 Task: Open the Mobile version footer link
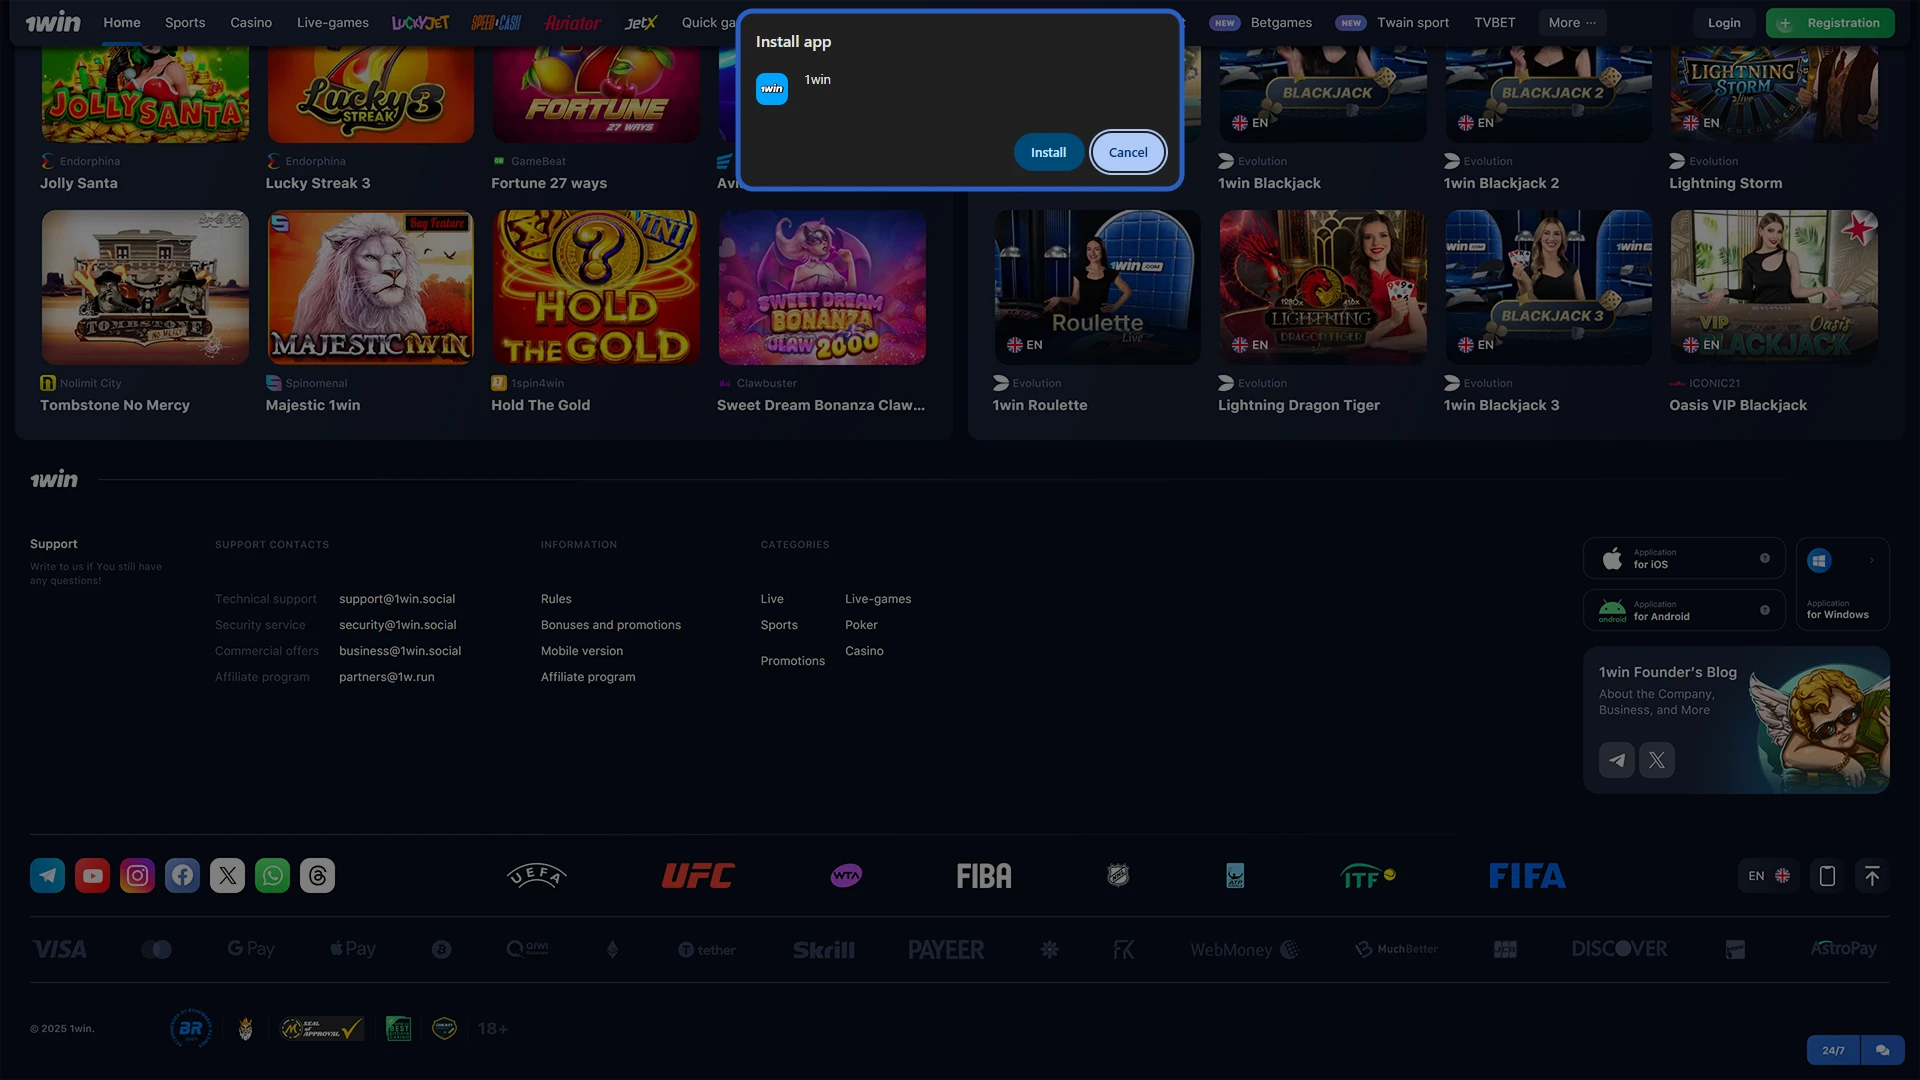582,651
